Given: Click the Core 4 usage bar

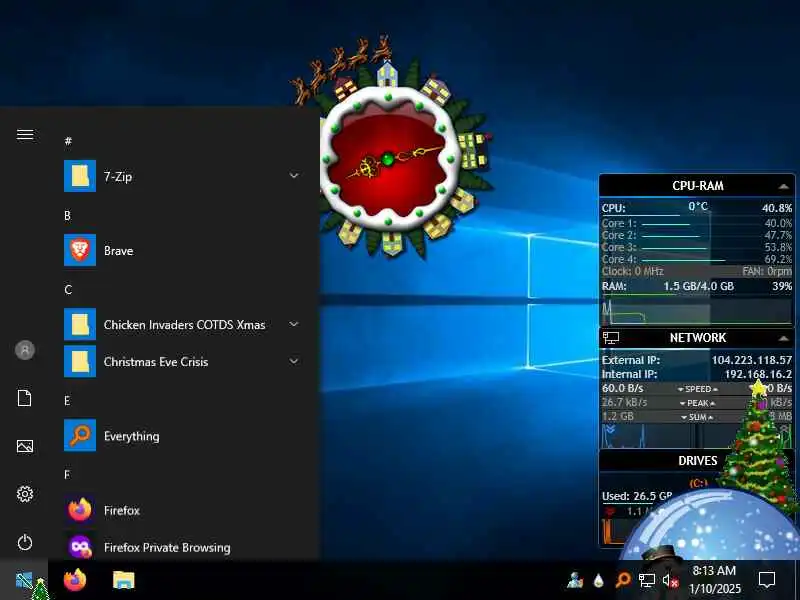Looking at the screenshot, I should click(x=683, y=260).
